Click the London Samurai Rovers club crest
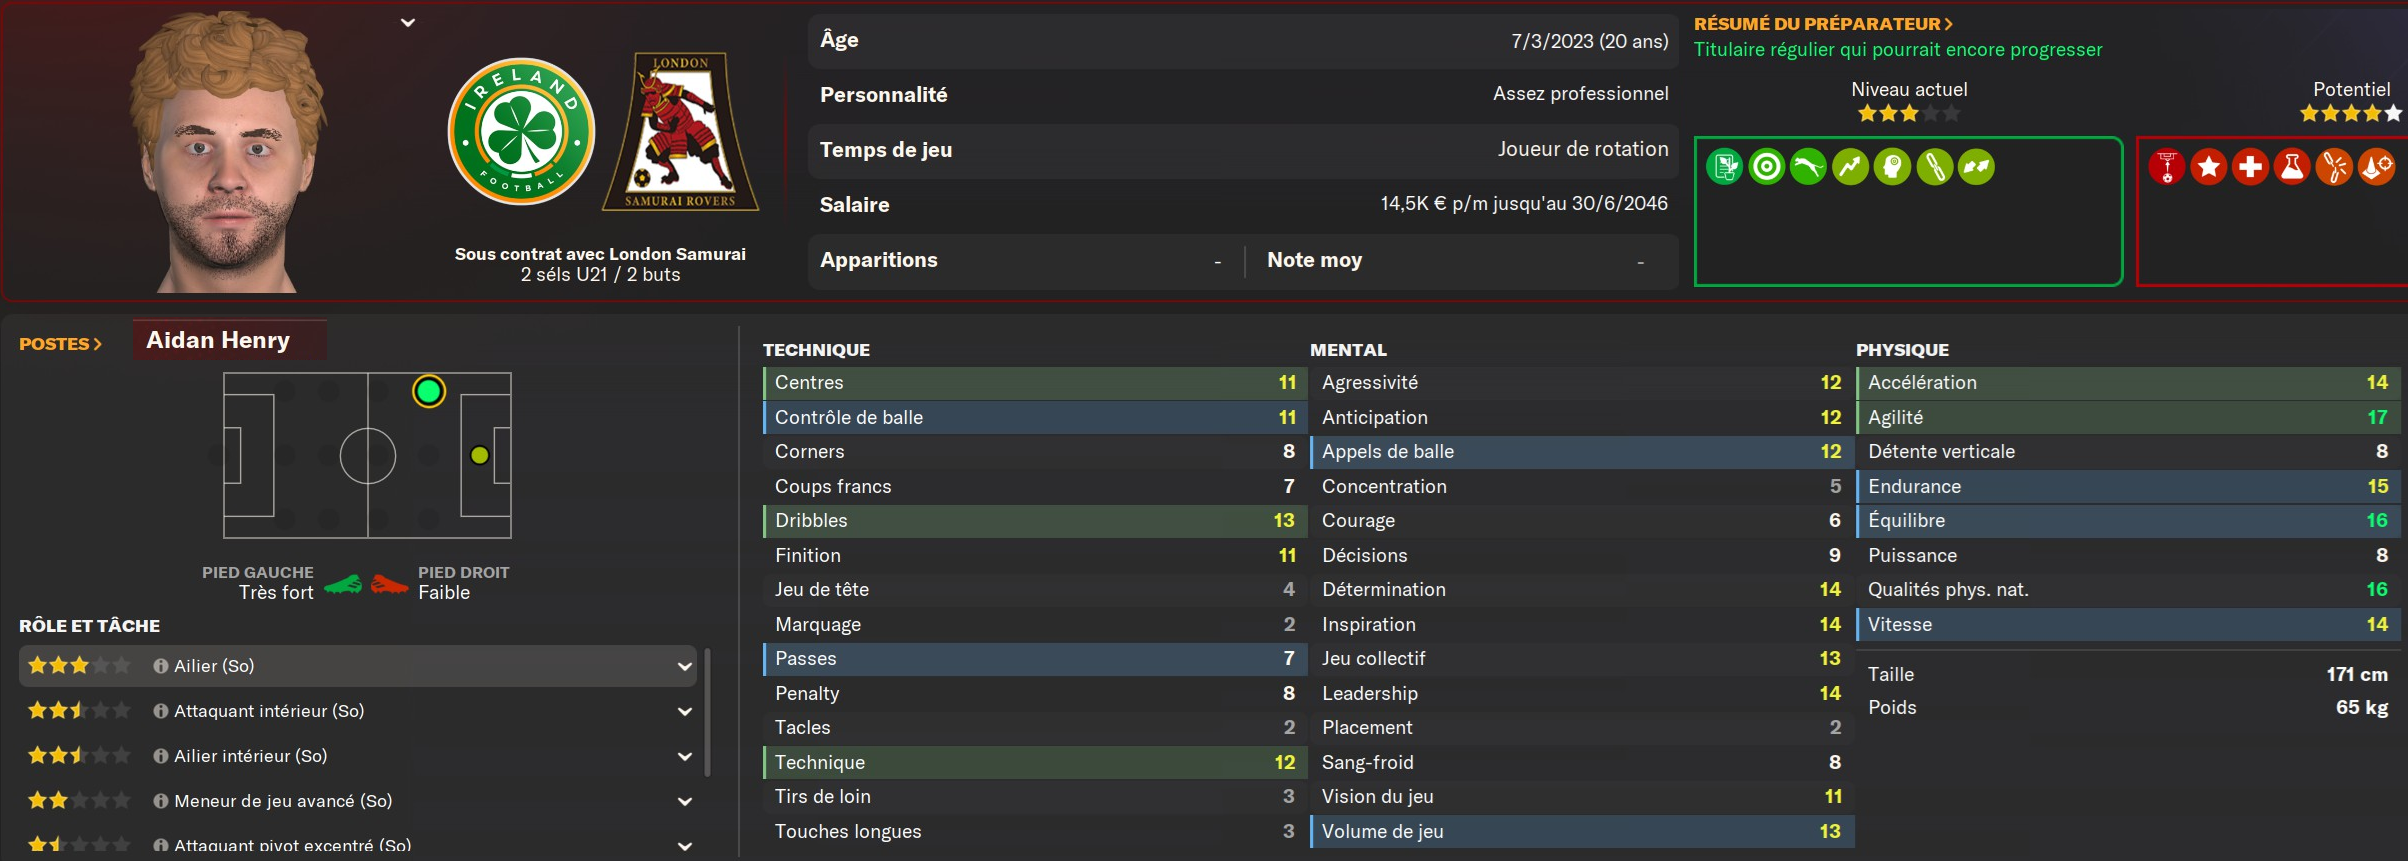Image resolution: width=2408 pixels, height=861 pixels. [681, 131]
